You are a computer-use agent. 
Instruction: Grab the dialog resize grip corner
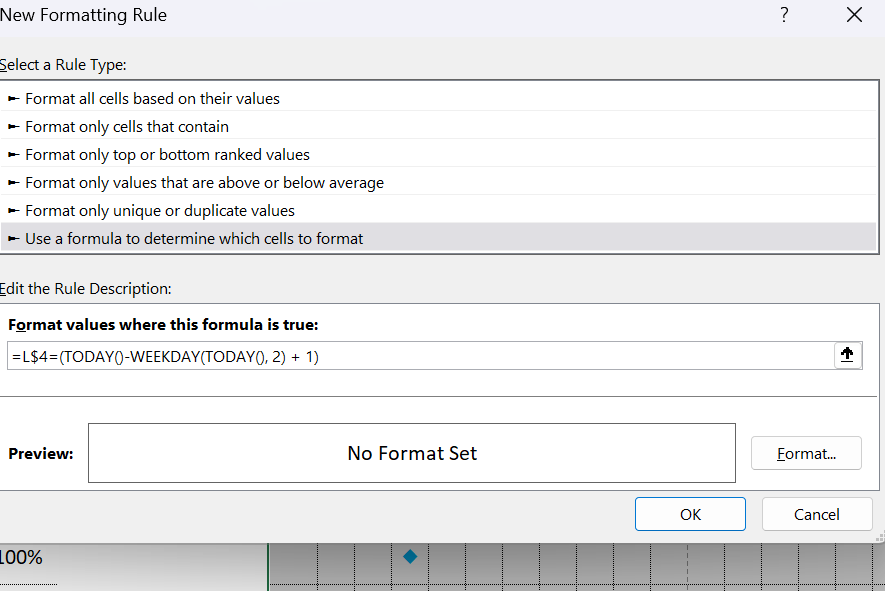pos(880,538)
